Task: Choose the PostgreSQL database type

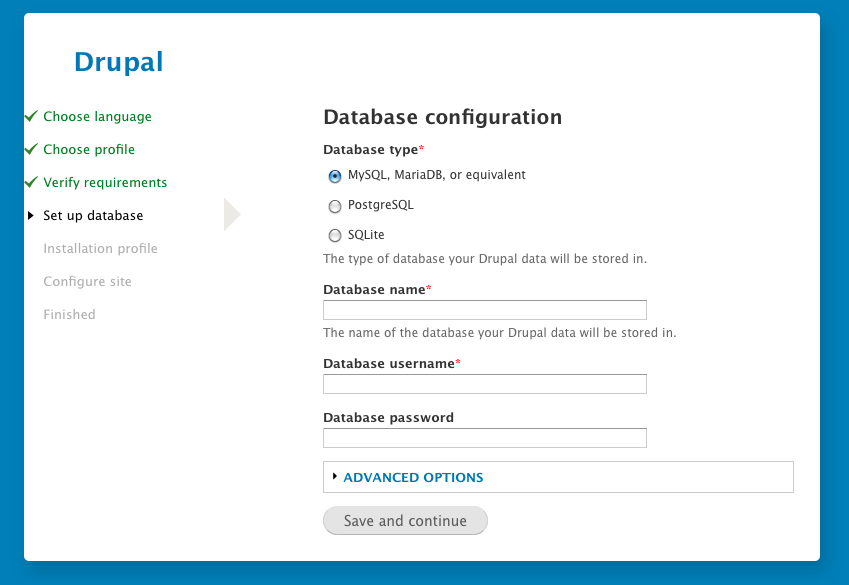Action: click(x=335, y=206)
